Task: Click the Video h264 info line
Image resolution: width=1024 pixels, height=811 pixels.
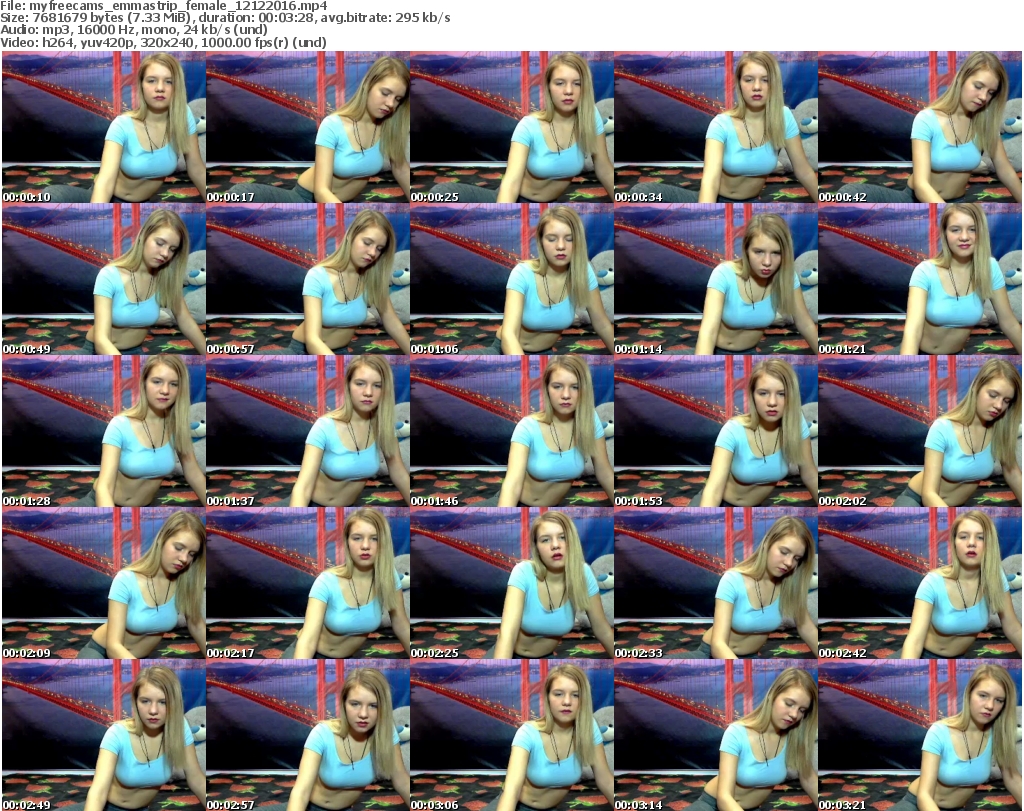Action: pyautogui.click(x=163, y=42)
